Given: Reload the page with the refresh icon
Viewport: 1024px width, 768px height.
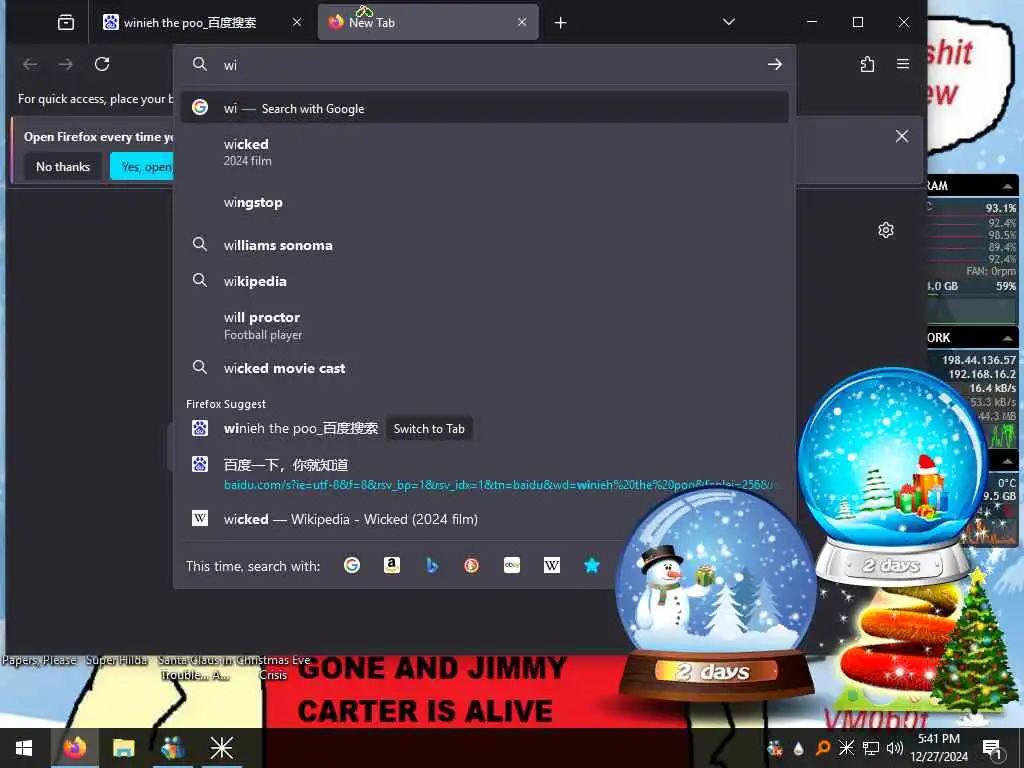Looking at the screenshot, I should 102,64.
